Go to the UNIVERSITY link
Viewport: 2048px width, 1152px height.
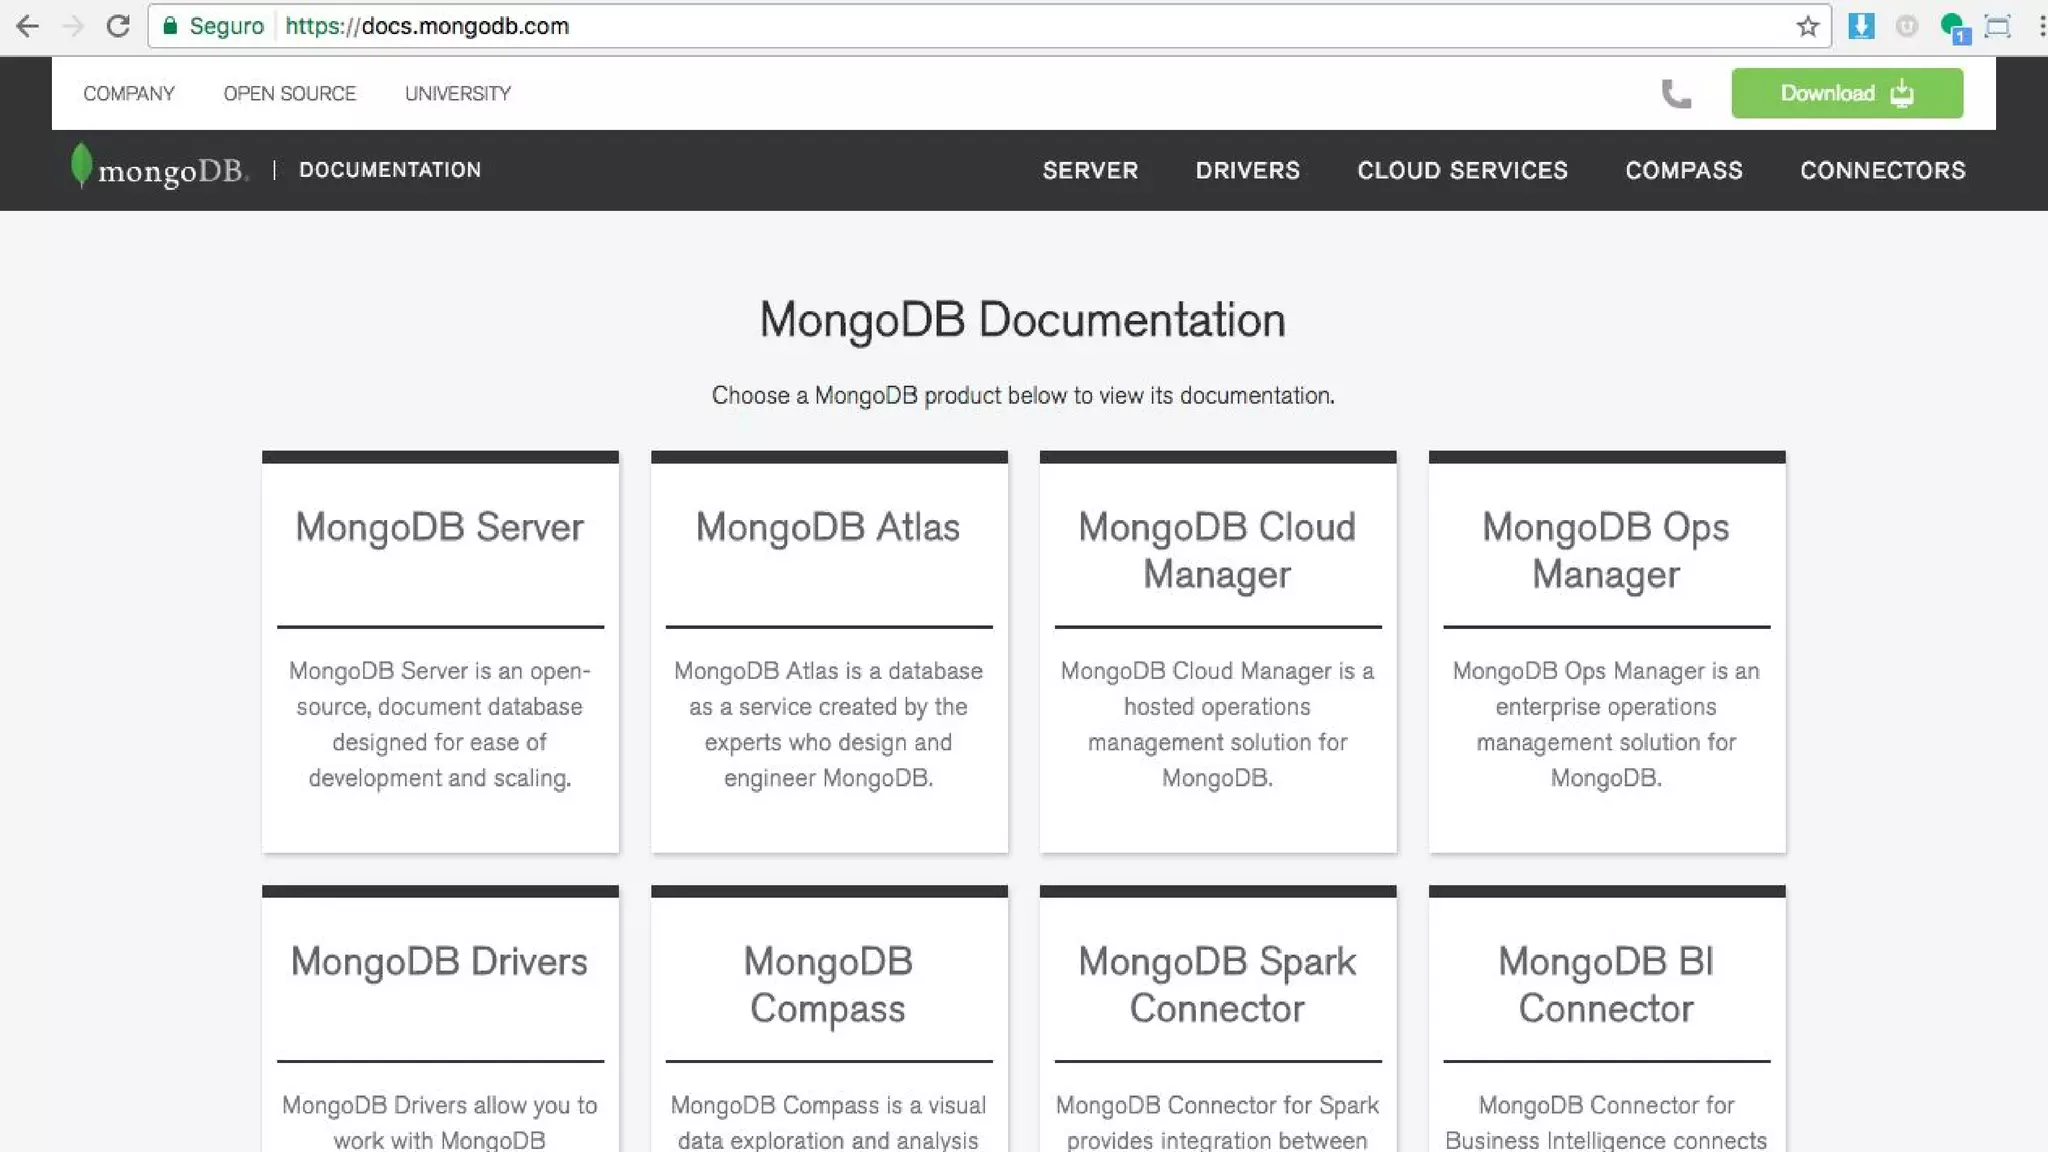457,93
